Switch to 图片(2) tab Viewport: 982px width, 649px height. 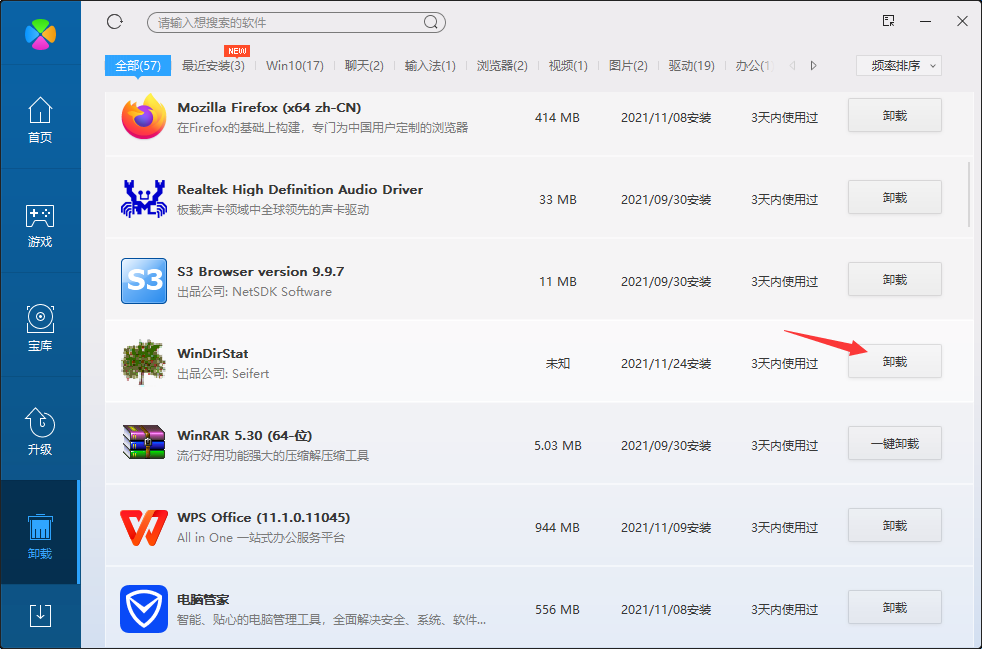tap(628, 65)
